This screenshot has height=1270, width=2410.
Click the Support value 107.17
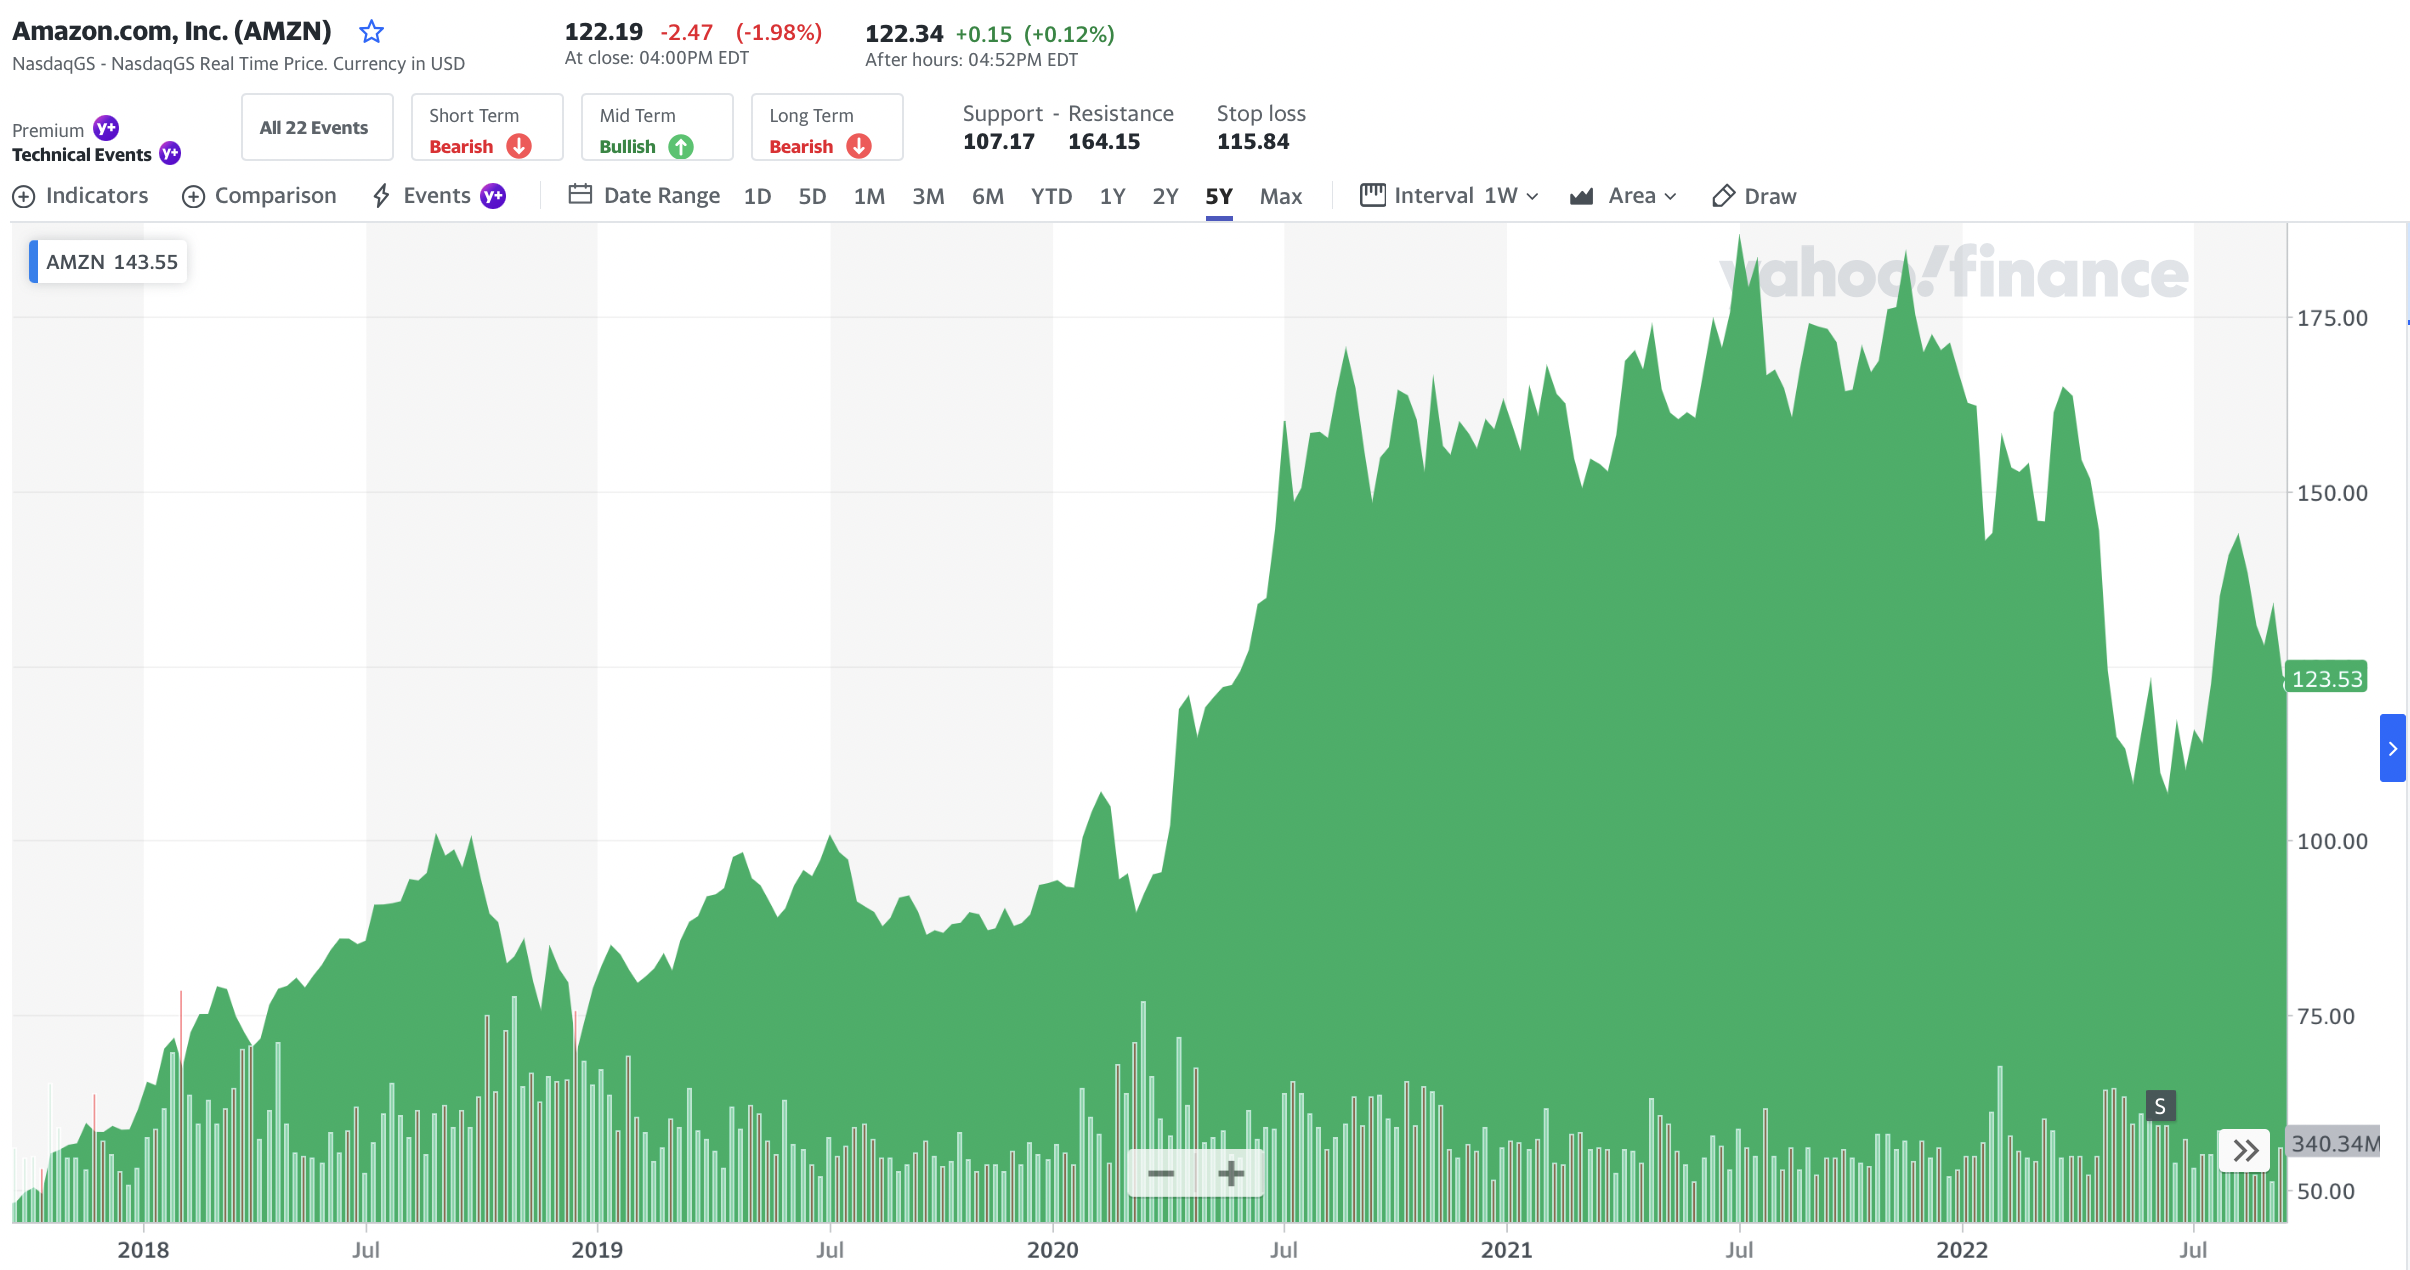point(998,142)
